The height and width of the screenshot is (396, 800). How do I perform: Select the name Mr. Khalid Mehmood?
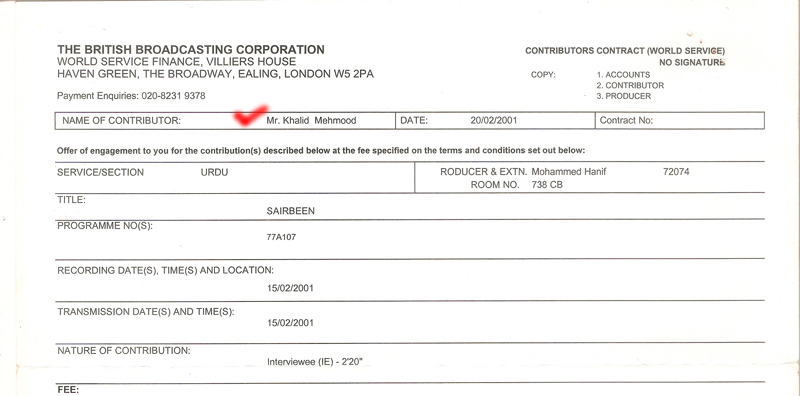coord(311,121)
